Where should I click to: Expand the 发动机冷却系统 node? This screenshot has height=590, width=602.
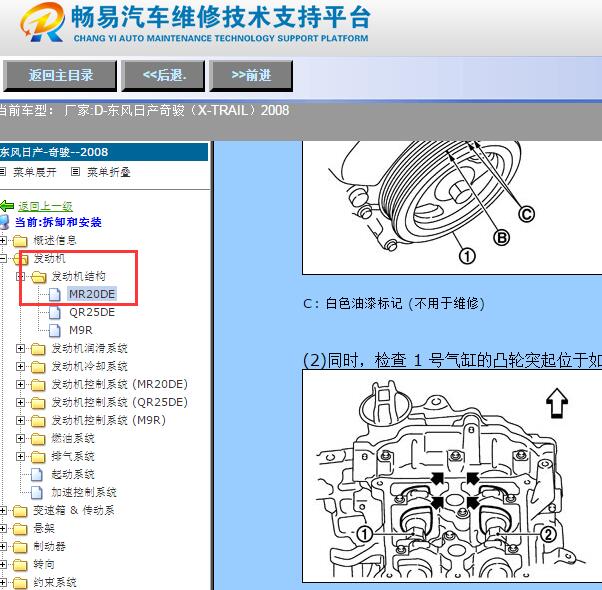coord(20,367)
